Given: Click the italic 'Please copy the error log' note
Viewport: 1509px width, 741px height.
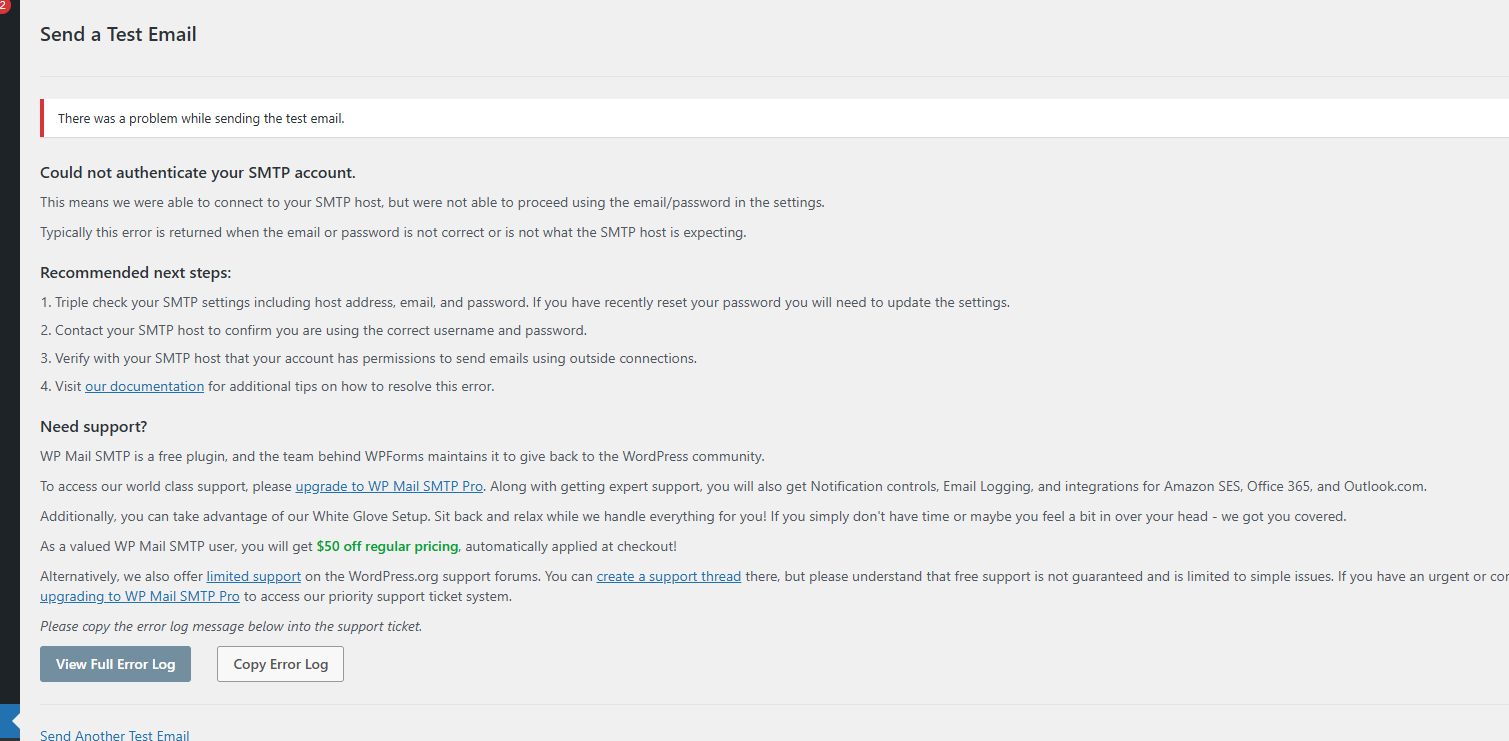Looking at the screenshot, I should coord(231,626).
